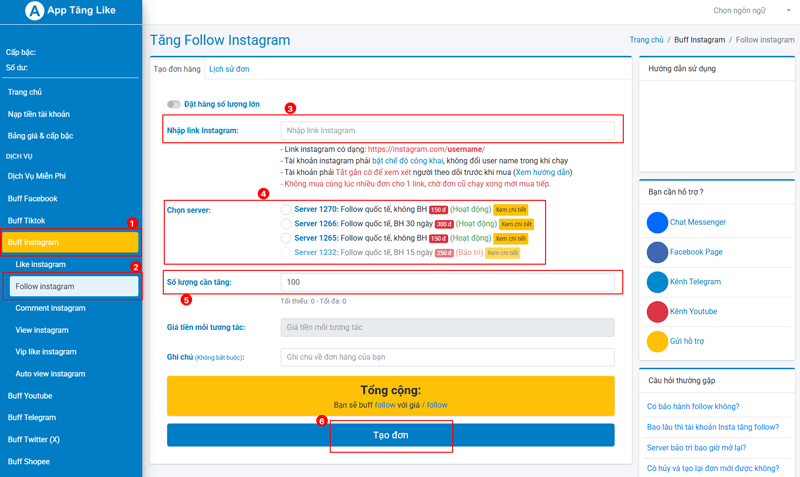Open FAQ Có hủy và tạo lại đơn

[713, 468]
